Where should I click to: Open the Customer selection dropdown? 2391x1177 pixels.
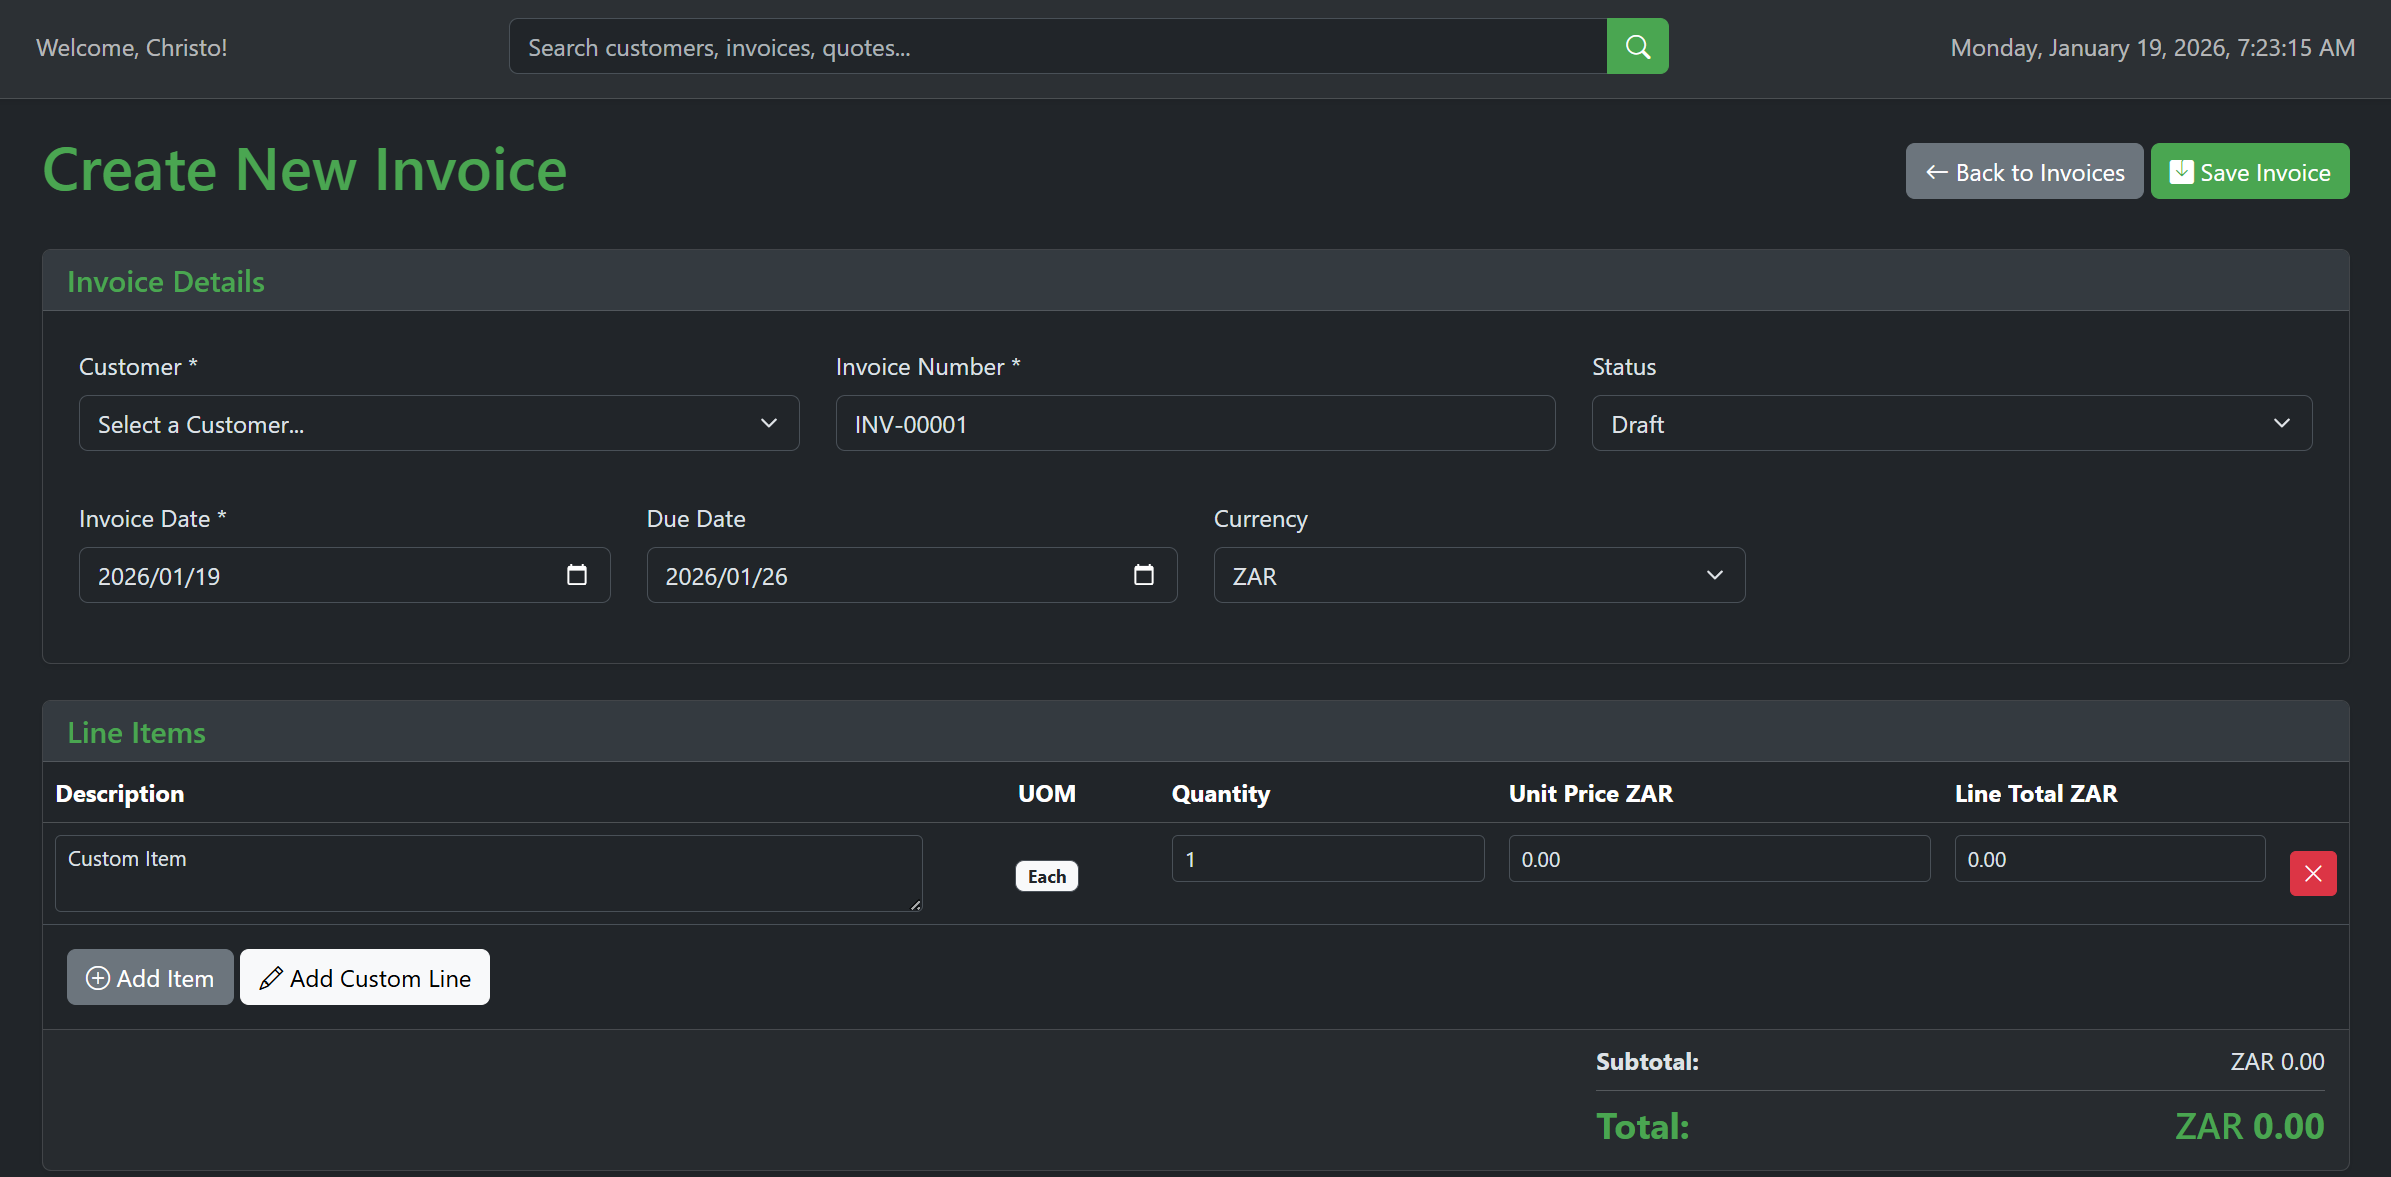[438, 424]
